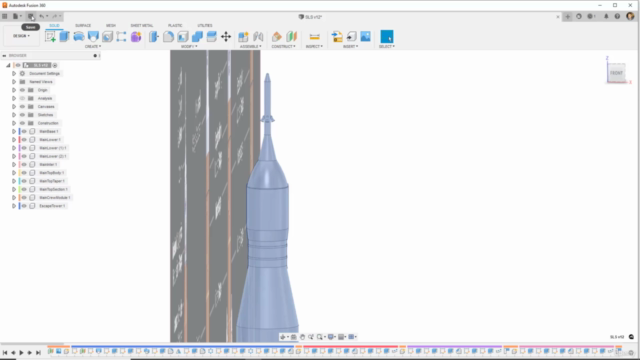Click the Look At icon in navigation bar
This screenshot has height=360, width=640.
pos(293,337)
